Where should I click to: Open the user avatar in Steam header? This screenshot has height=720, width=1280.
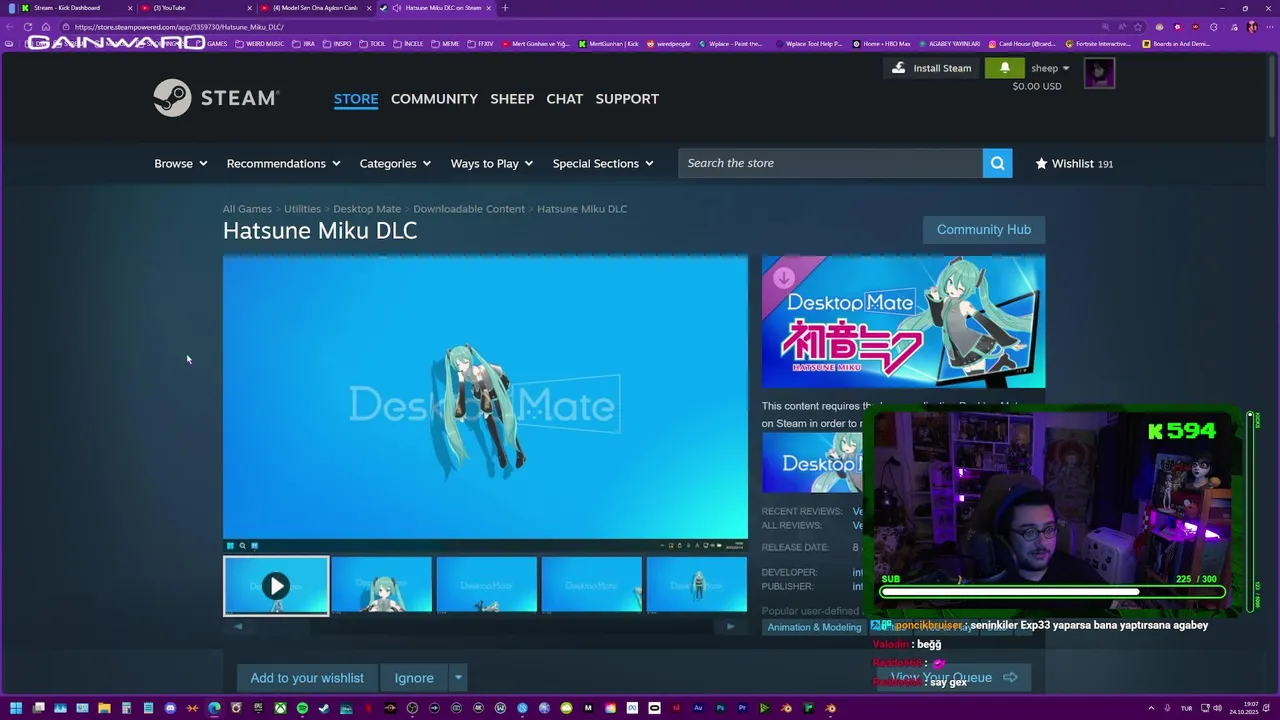1099,73
